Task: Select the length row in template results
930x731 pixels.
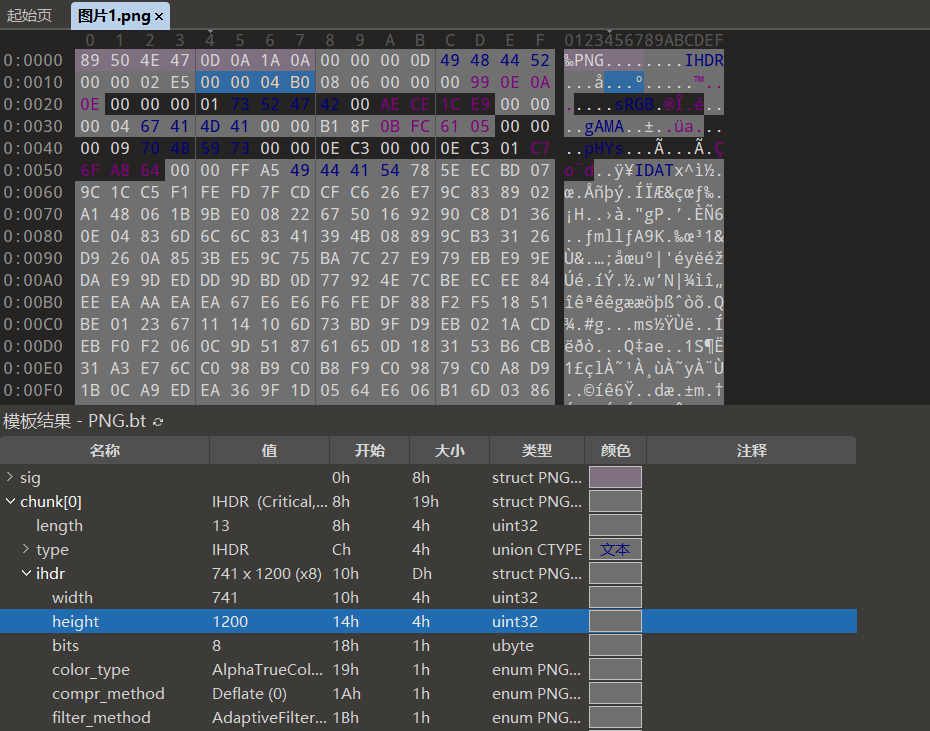Action: (428, 526)
